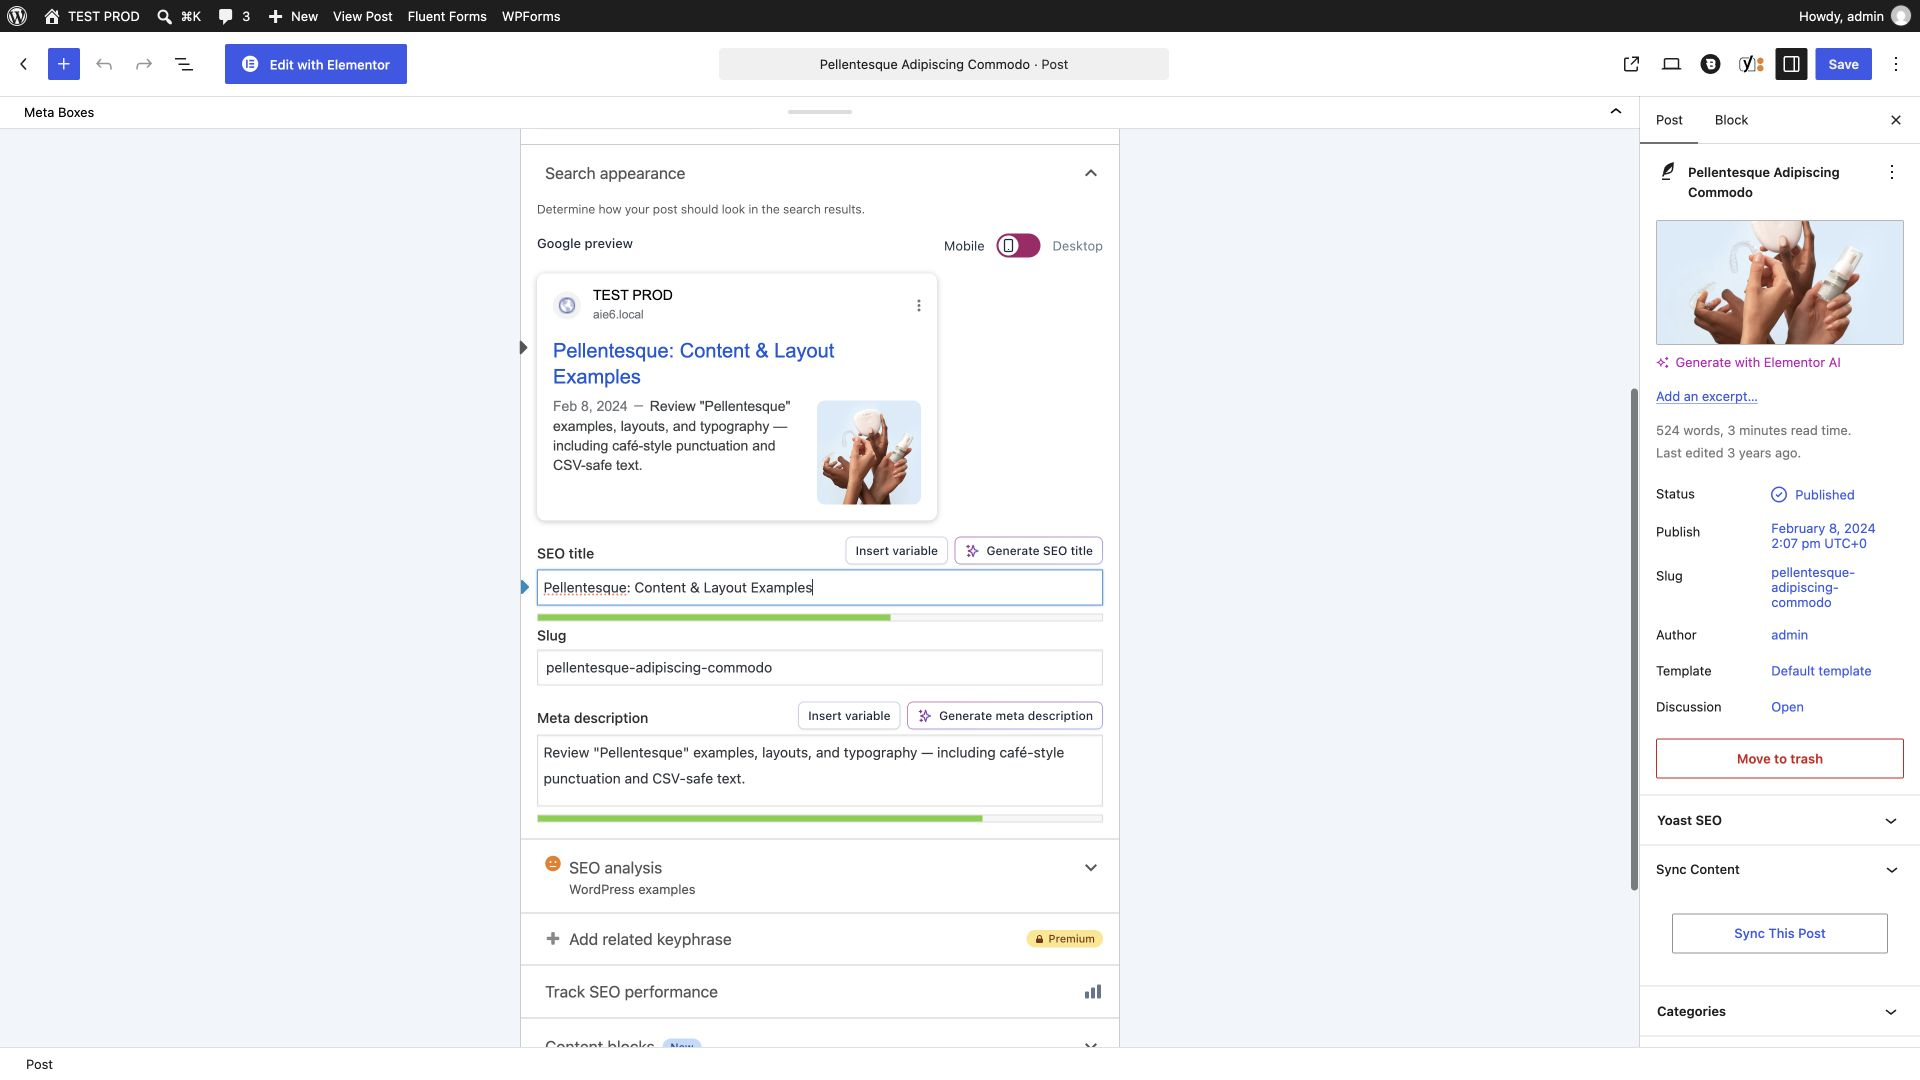Open post actions menu beside title
The image size is (1920, 1080).
[x=1891, y=172]
